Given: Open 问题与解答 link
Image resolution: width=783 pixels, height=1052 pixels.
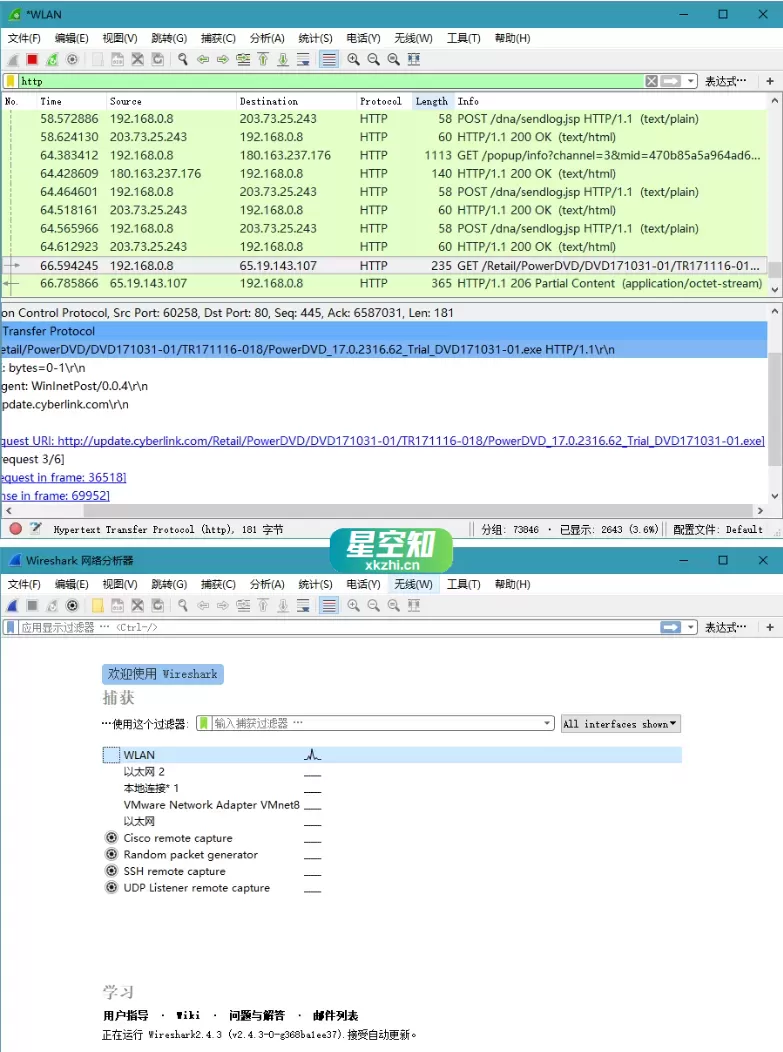Looking at the screenshot, I should point(257,1016).
